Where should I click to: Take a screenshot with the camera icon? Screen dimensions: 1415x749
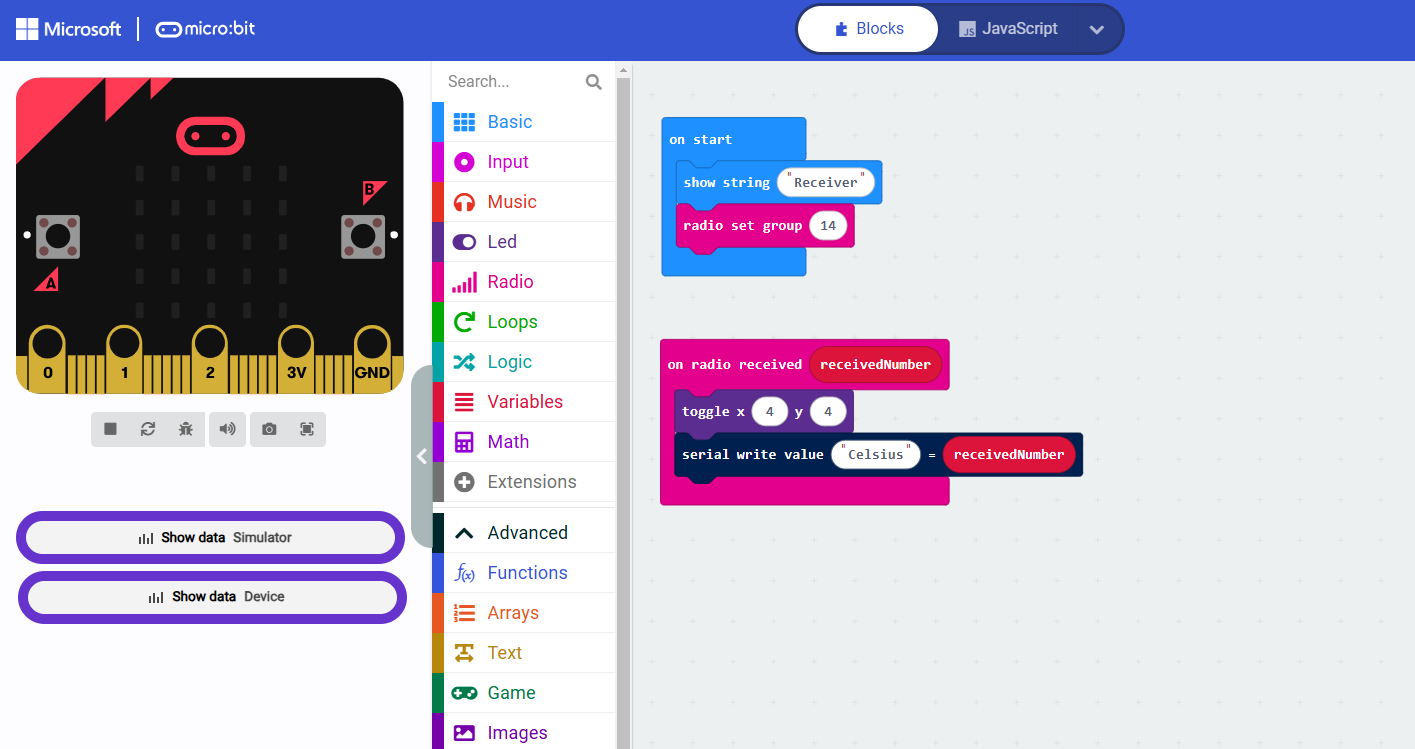click(x=269, y=429)
